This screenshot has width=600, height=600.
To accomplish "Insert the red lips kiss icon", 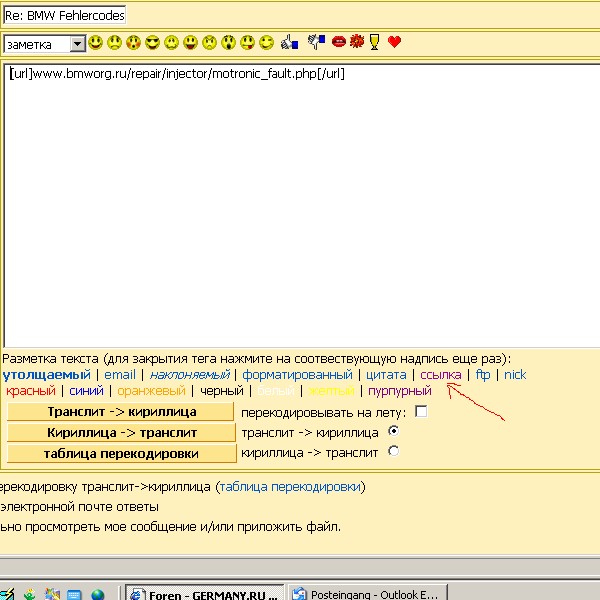I will (339, 43).
